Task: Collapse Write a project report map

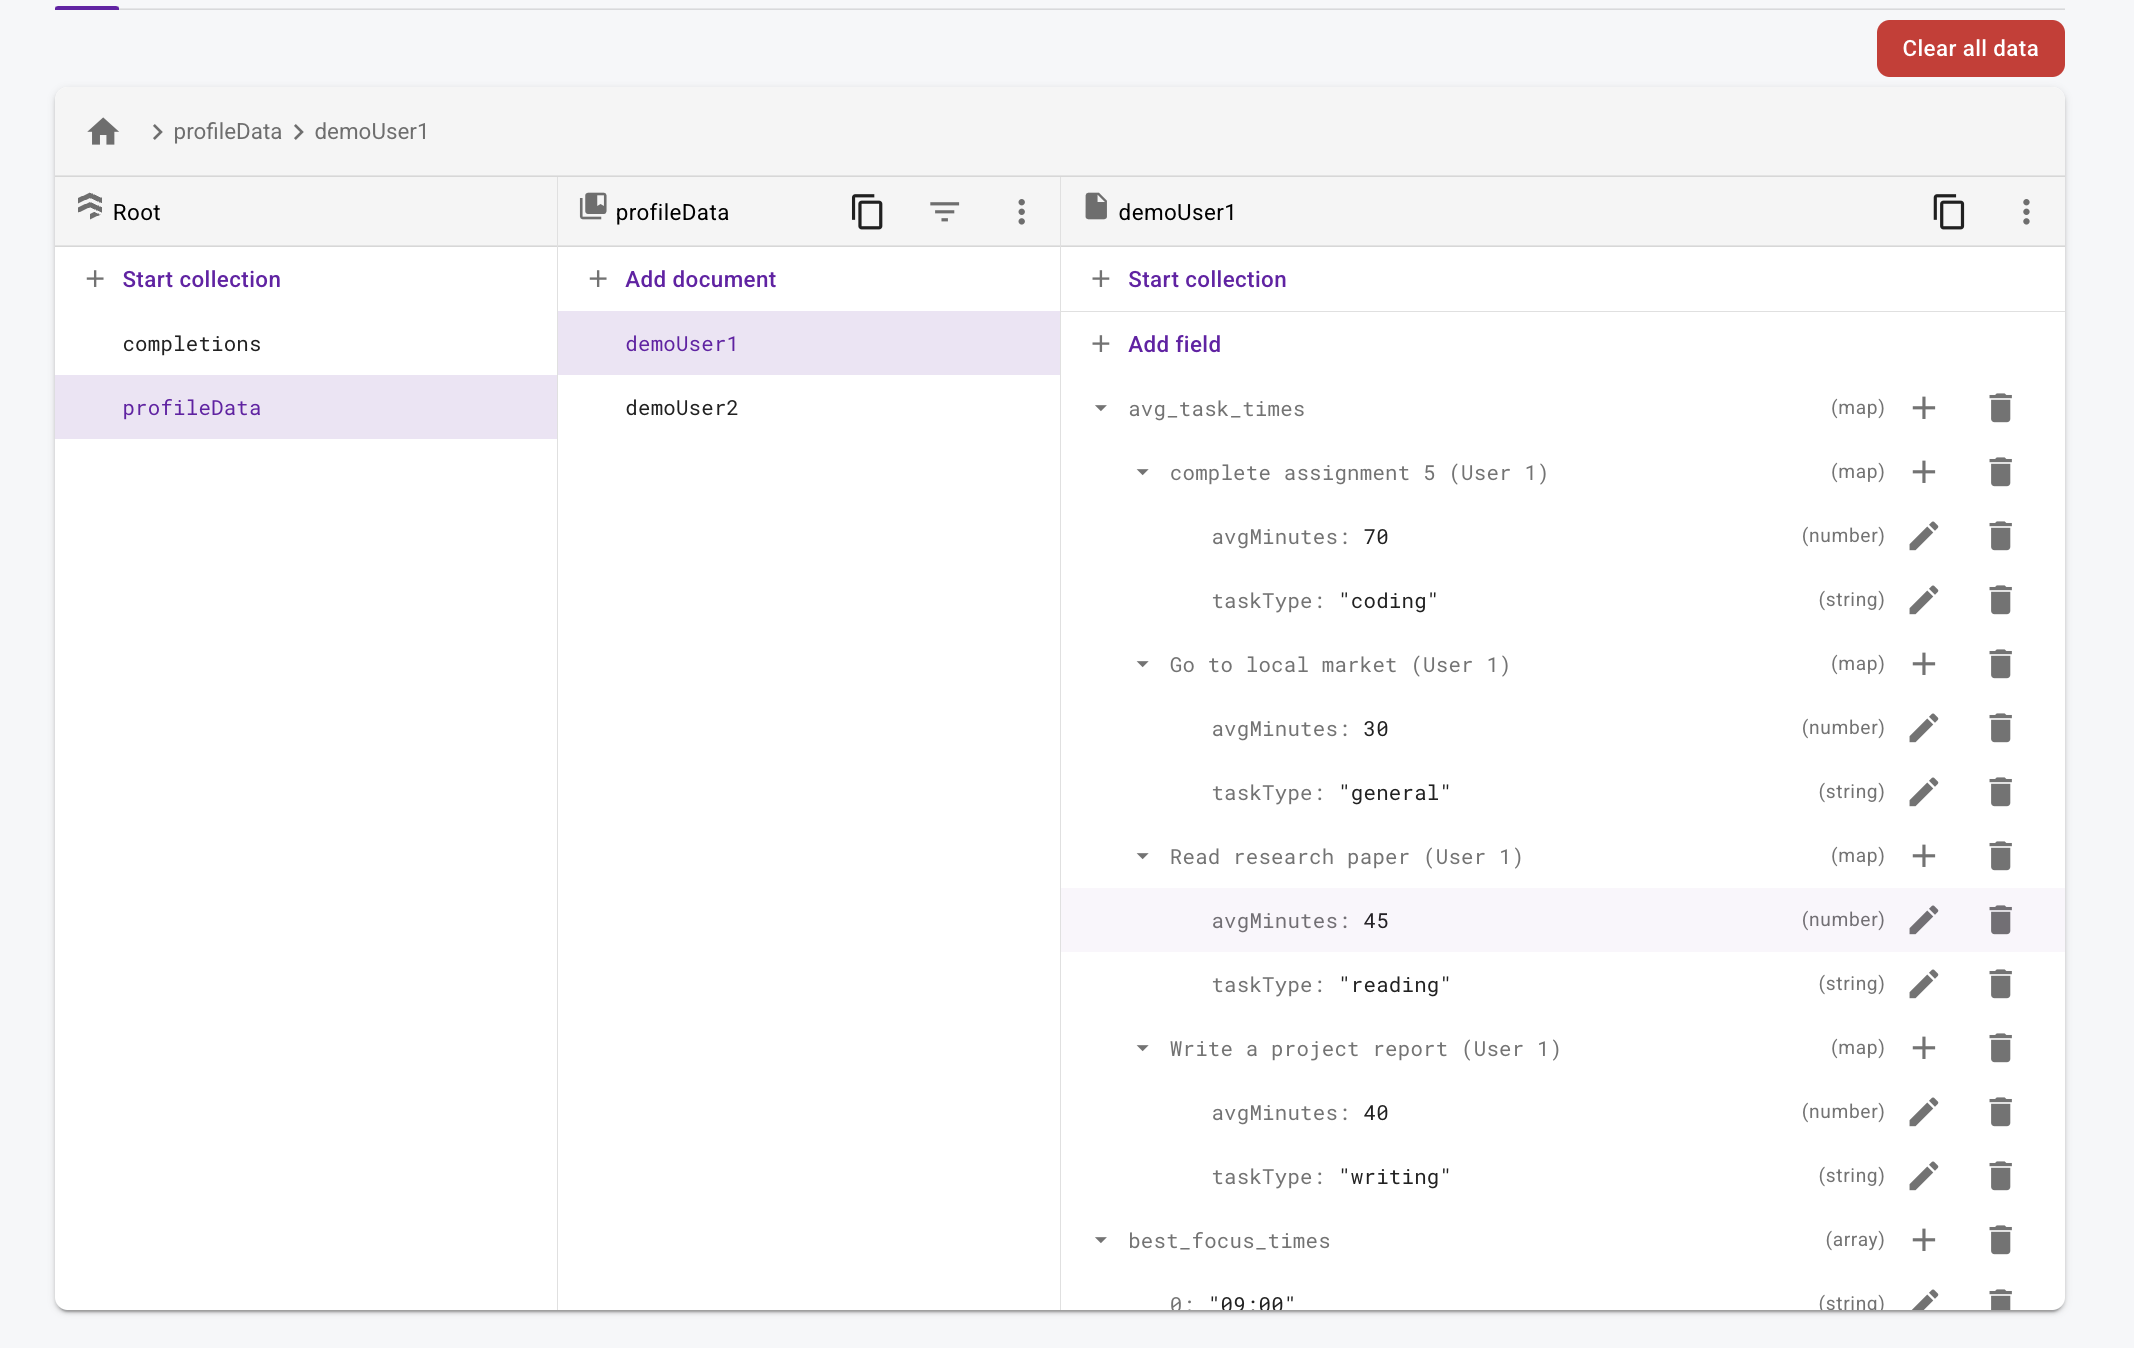Action: pyautogui.click(x=1142, y=1048)
